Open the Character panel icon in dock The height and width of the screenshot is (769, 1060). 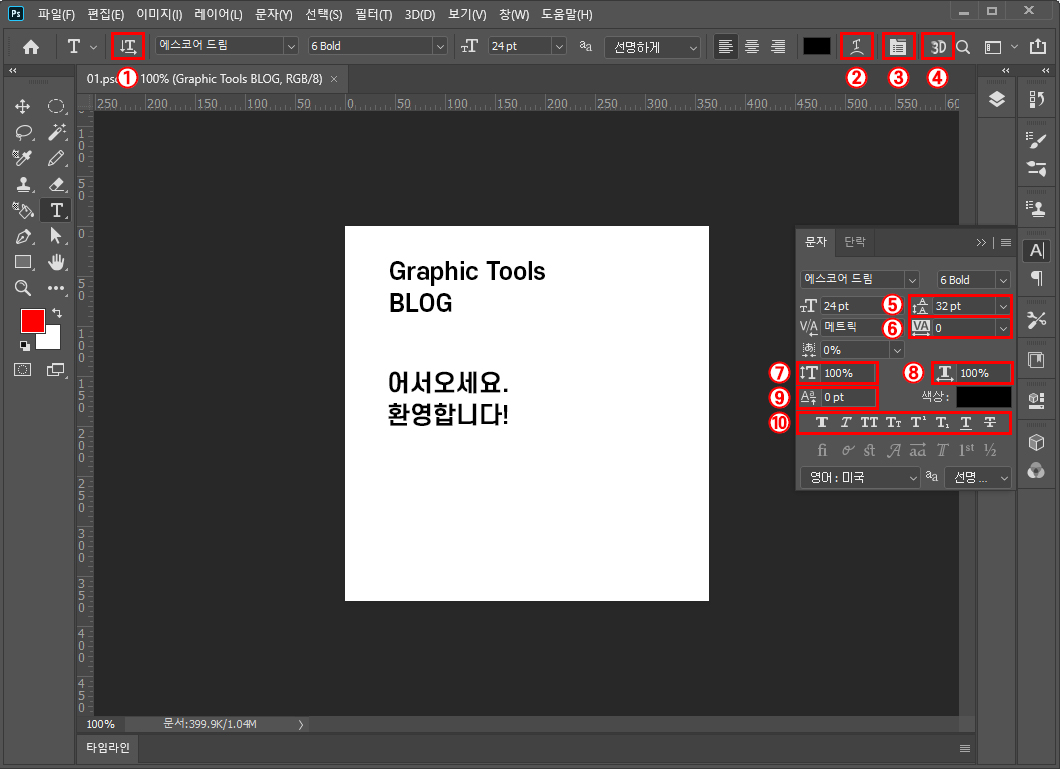pyautogui.click(x=1036, y=251)
